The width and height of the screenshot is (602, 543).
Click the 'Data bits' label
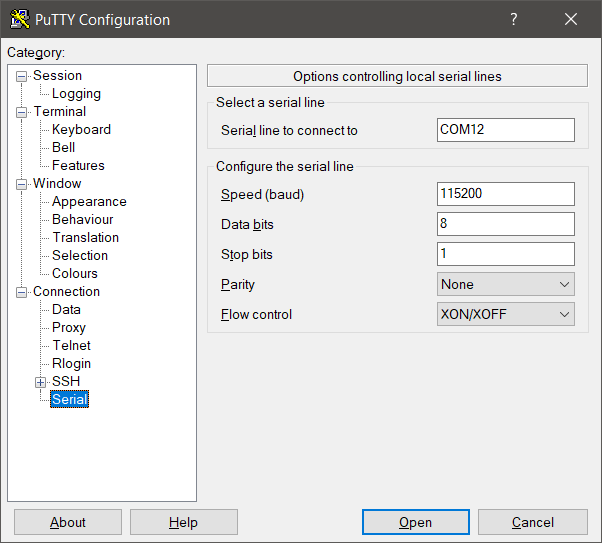click(247, 225)
